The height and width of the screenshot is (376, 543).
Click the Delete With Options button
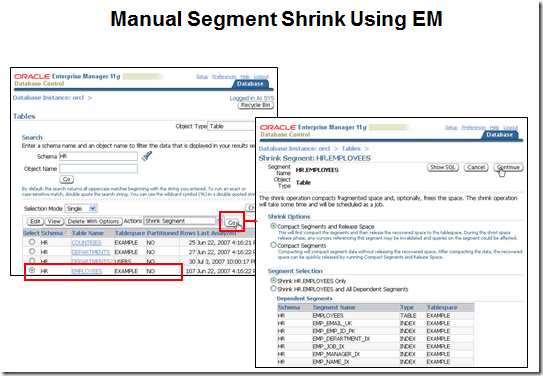pyautogui.click(x=94, y=221)
